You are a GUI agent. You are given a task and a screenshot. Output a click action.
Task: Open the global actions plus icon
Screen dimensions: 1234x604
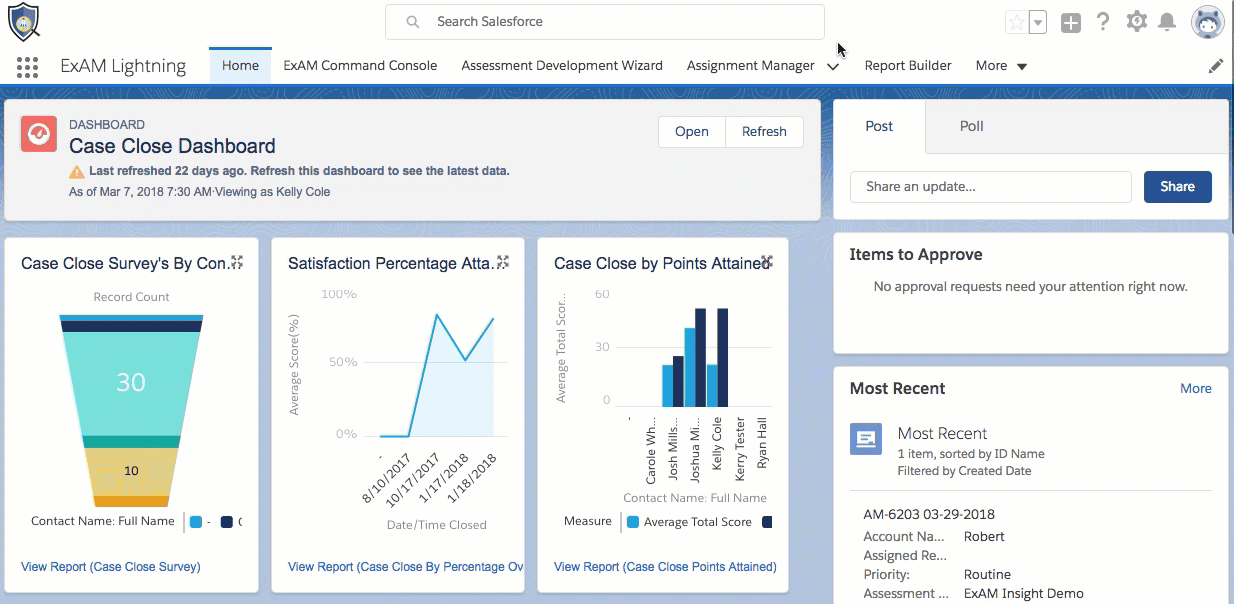click(x=1070, y=22)
